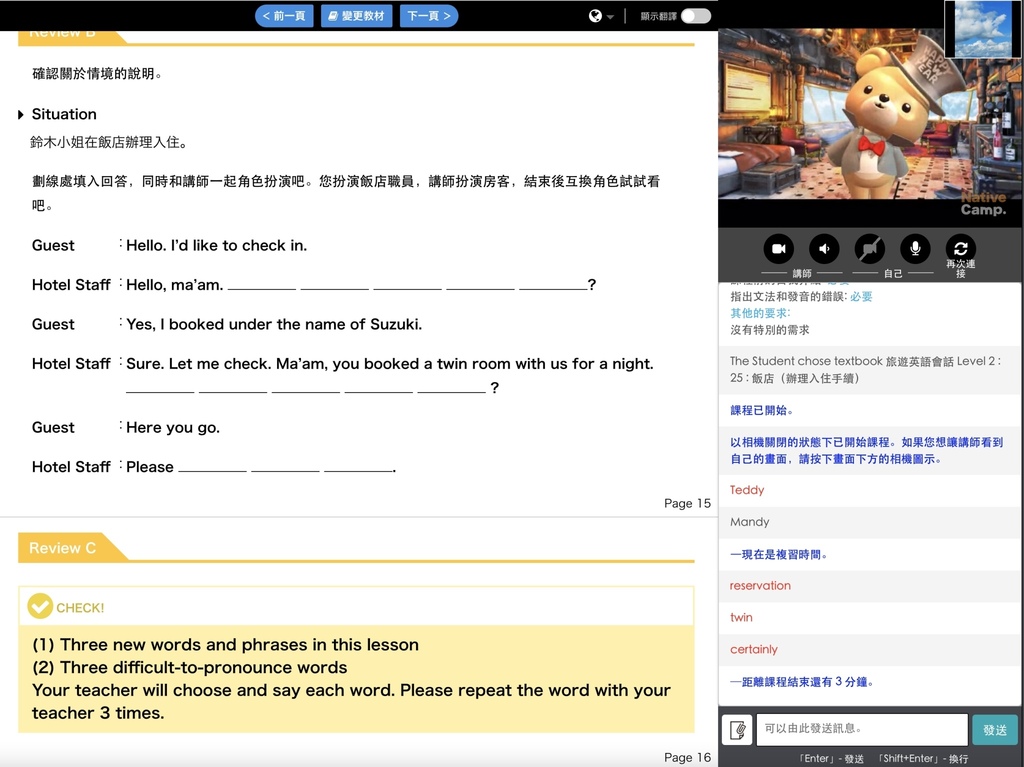Screen dimensions: 1024x767
Task: Select the chat message 'reservation'
Action: point(760,585)
